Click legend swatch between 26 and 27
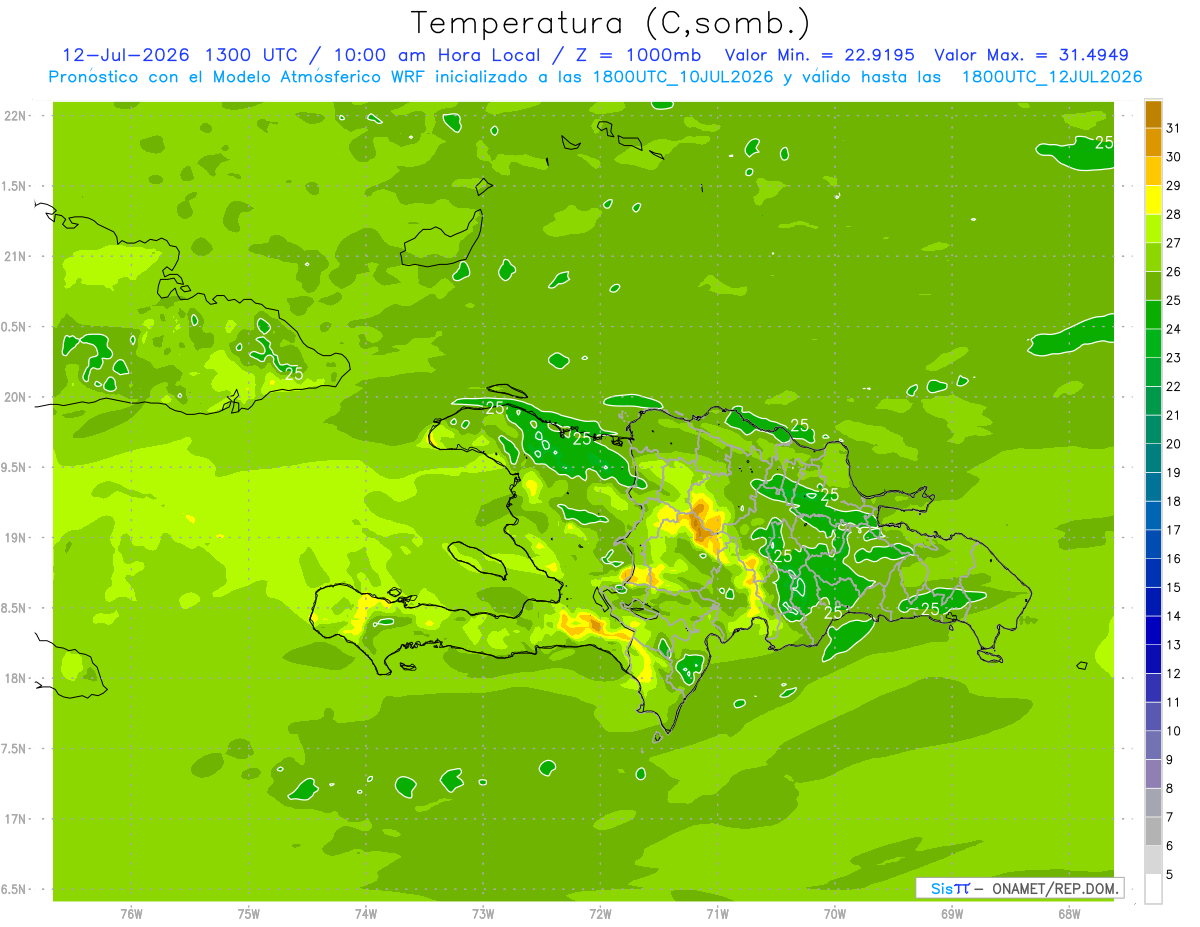This screenshot has width=1200, height=927. [x=1153, y=257]
